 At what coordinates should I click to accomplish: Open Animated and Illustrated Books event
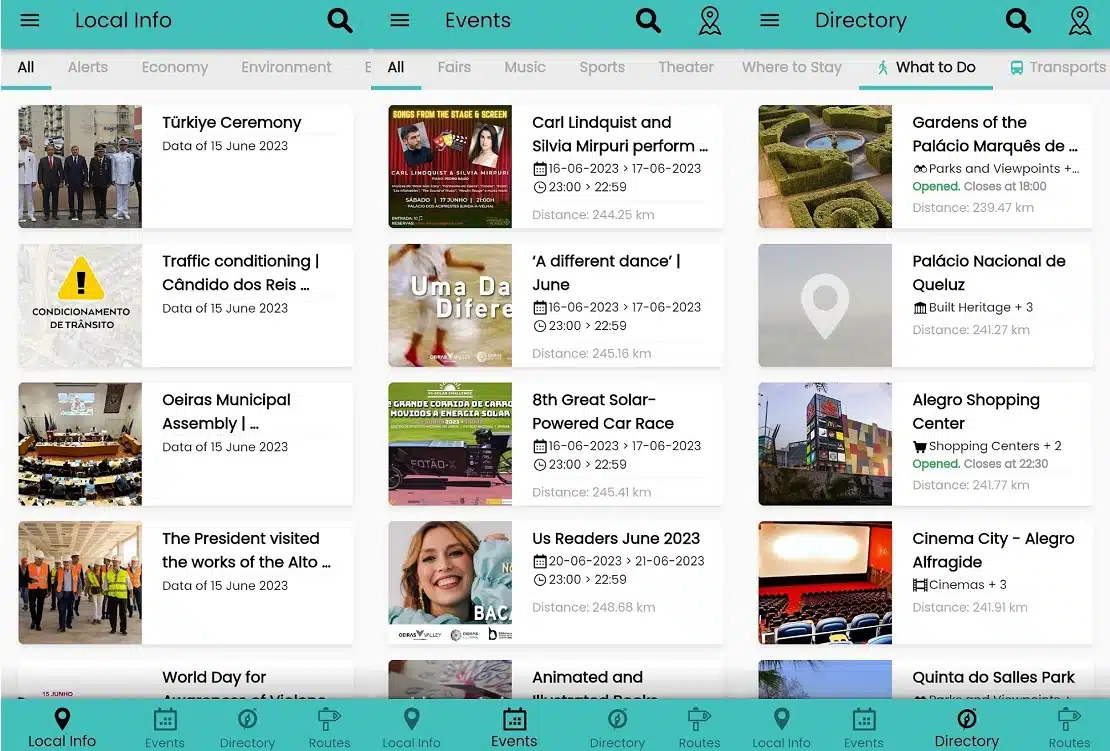pos(556,680)
